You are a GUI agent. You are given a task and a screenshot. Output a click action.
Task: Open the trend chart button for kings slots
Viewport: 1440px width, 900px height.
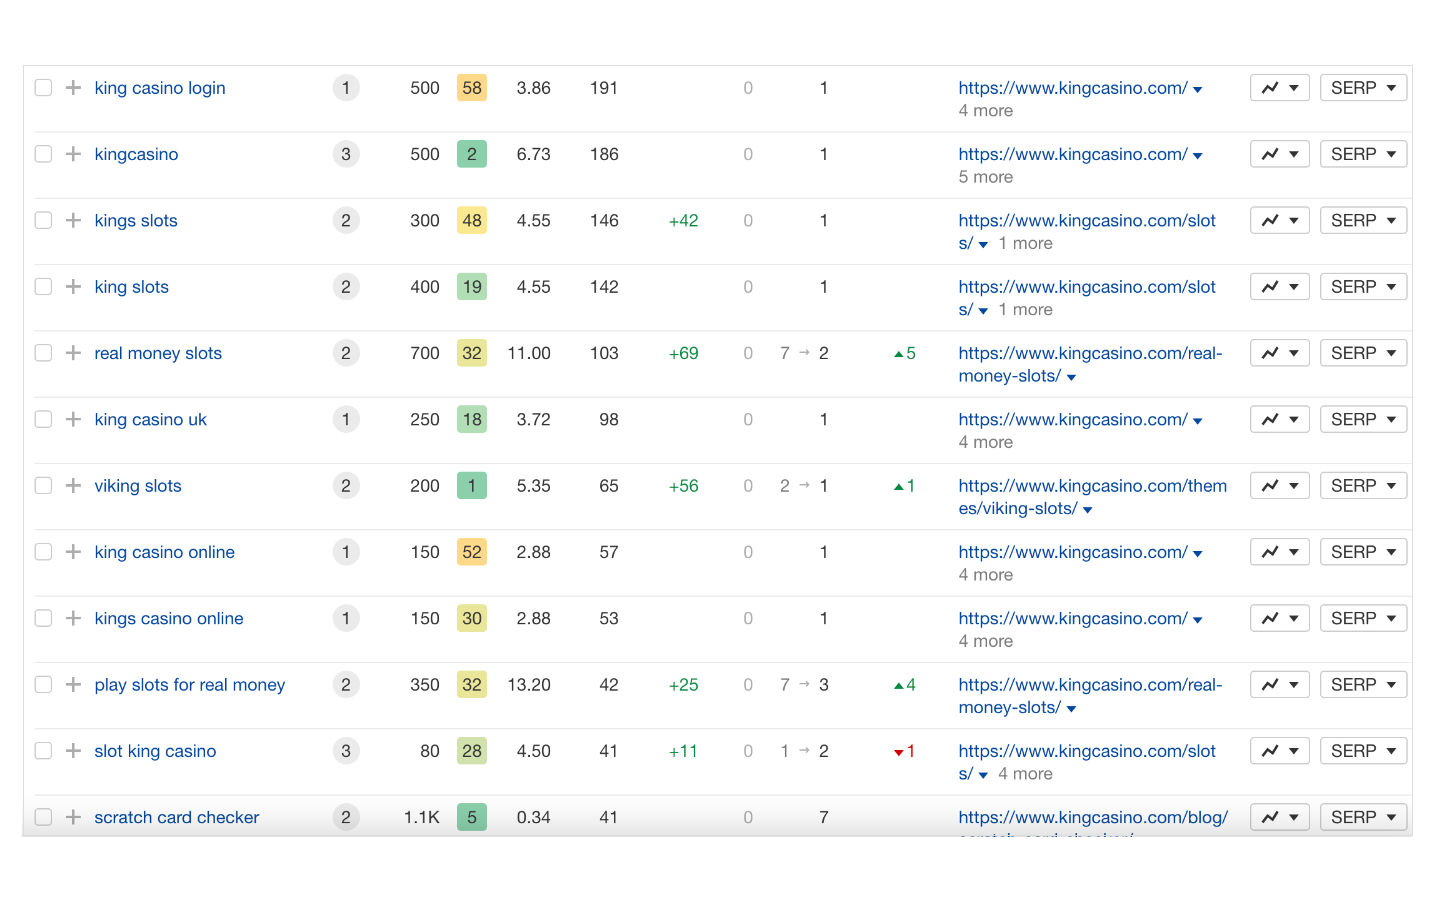[x=1280, y=220]
